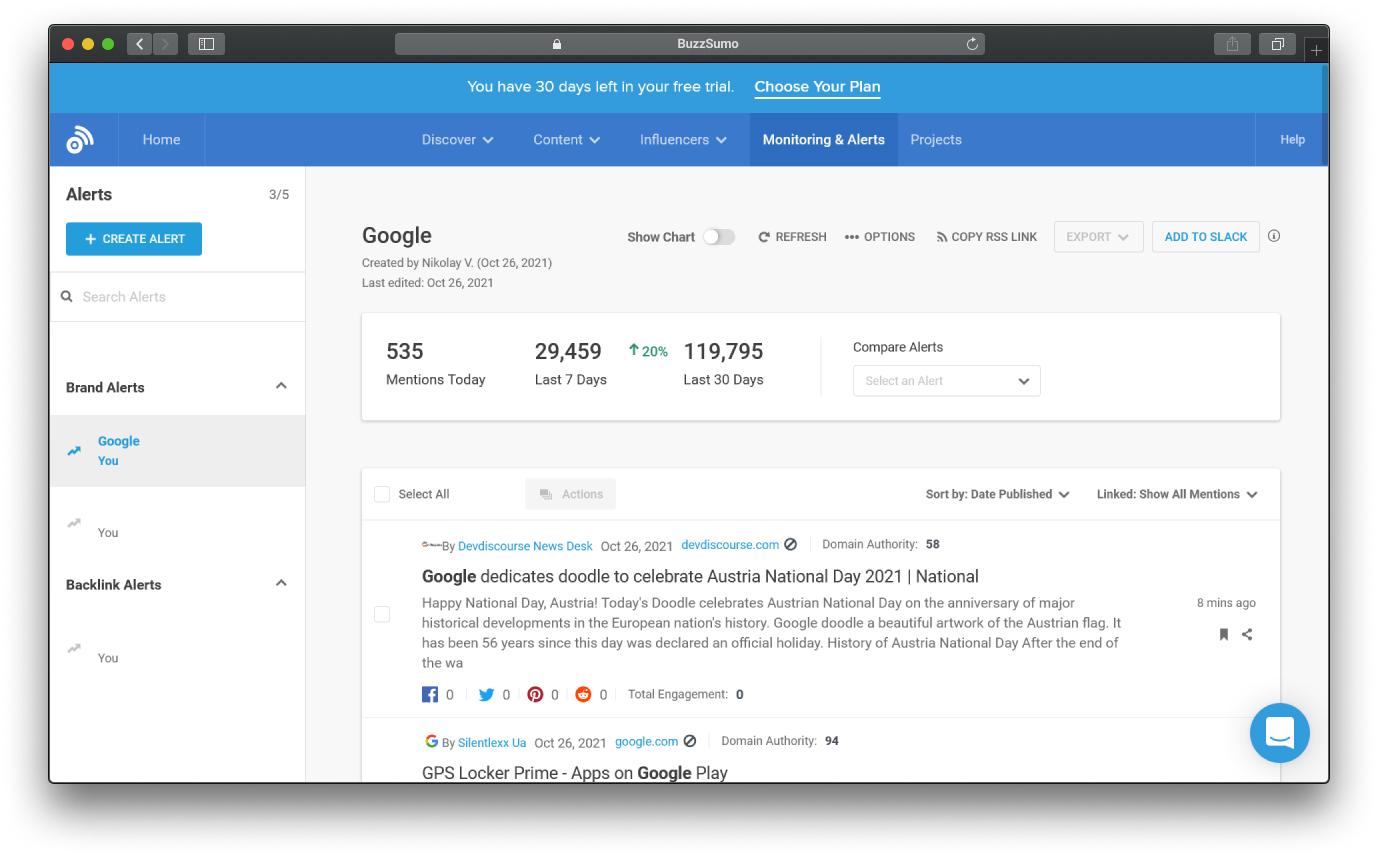Open a new Safari tab
The width and height of the screenshot is (1378, 856).
[x=1316, y=49]
